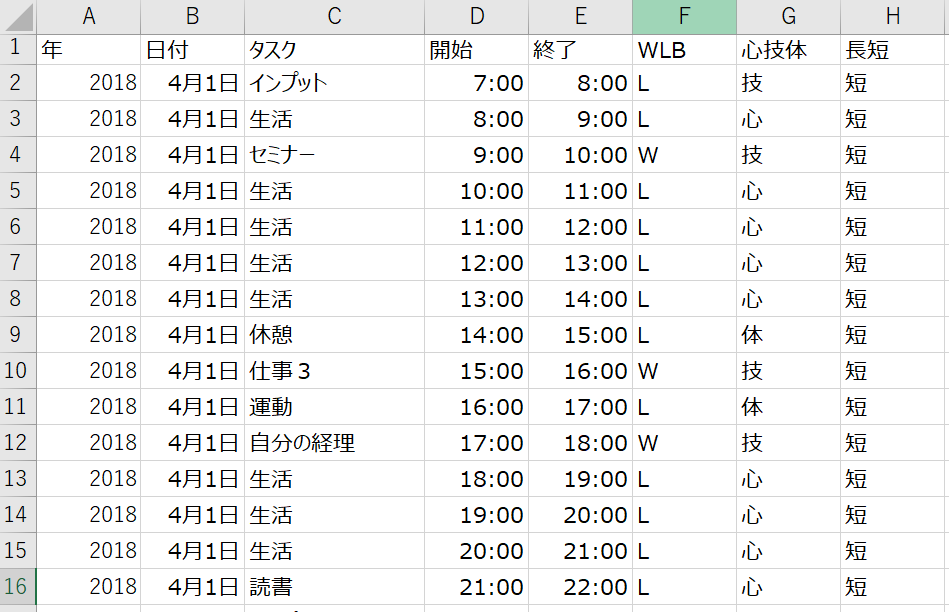Click end time 22:00 cell
This screenshot has height=612, width=949.
point(580,586)
